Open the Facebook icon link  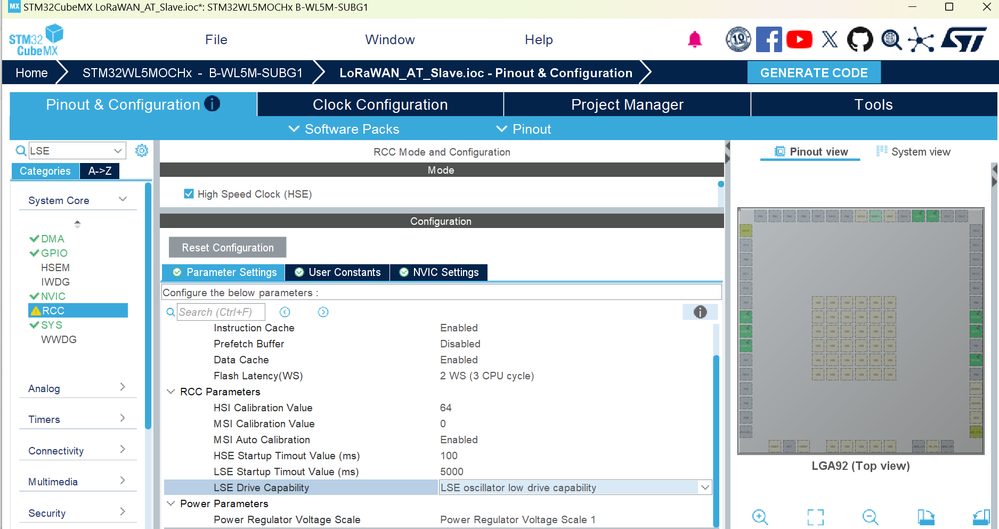(x=768, y=40)
